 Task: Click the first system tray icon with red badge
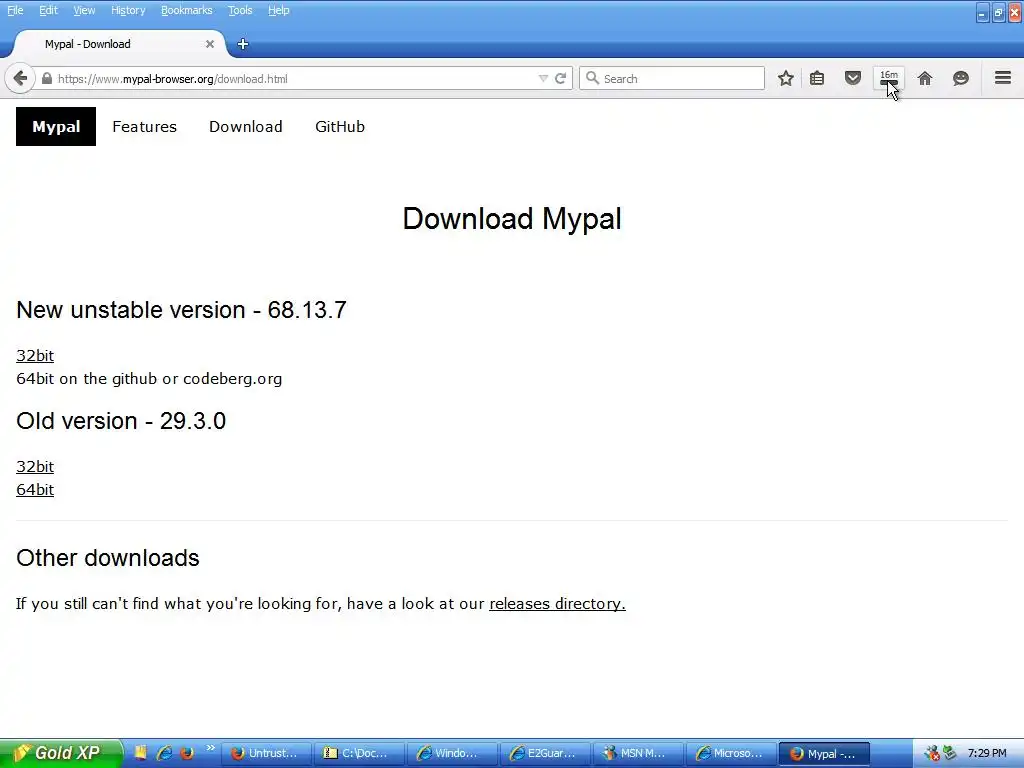932,753
